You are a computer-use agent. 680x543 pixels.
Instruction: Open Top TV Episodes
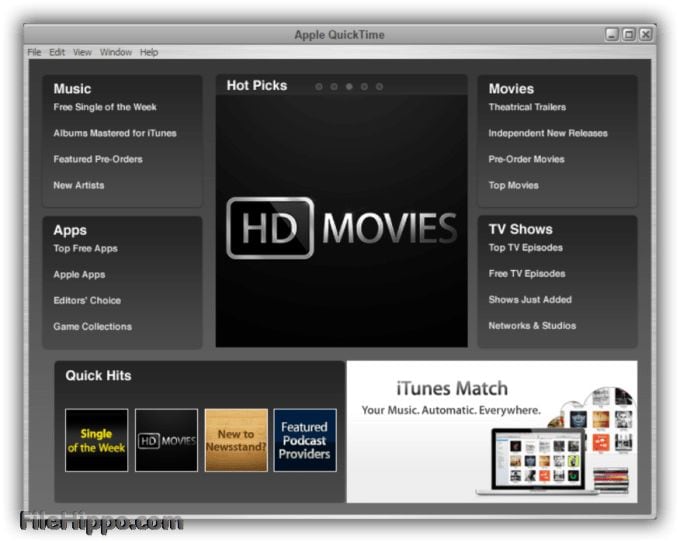click(526, 248)
